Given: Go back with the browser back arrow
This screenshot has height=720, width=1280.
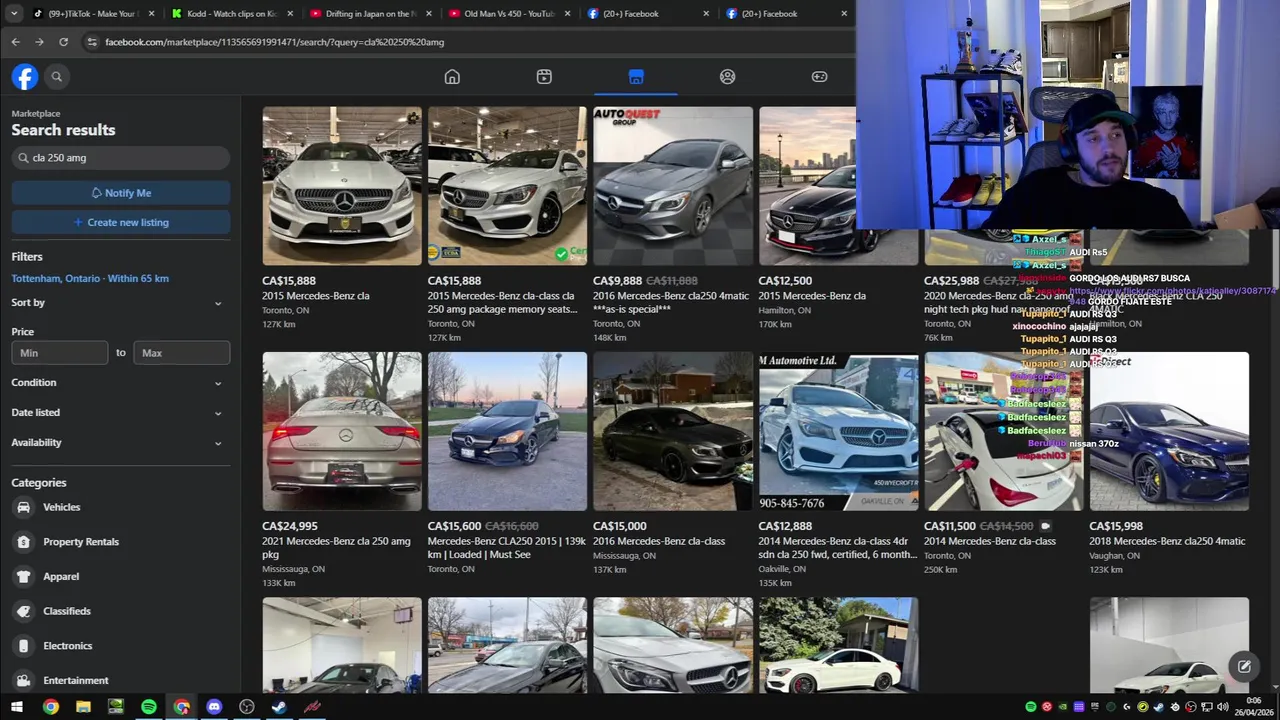Looking at the screenshot, I should tap(15, 42).
